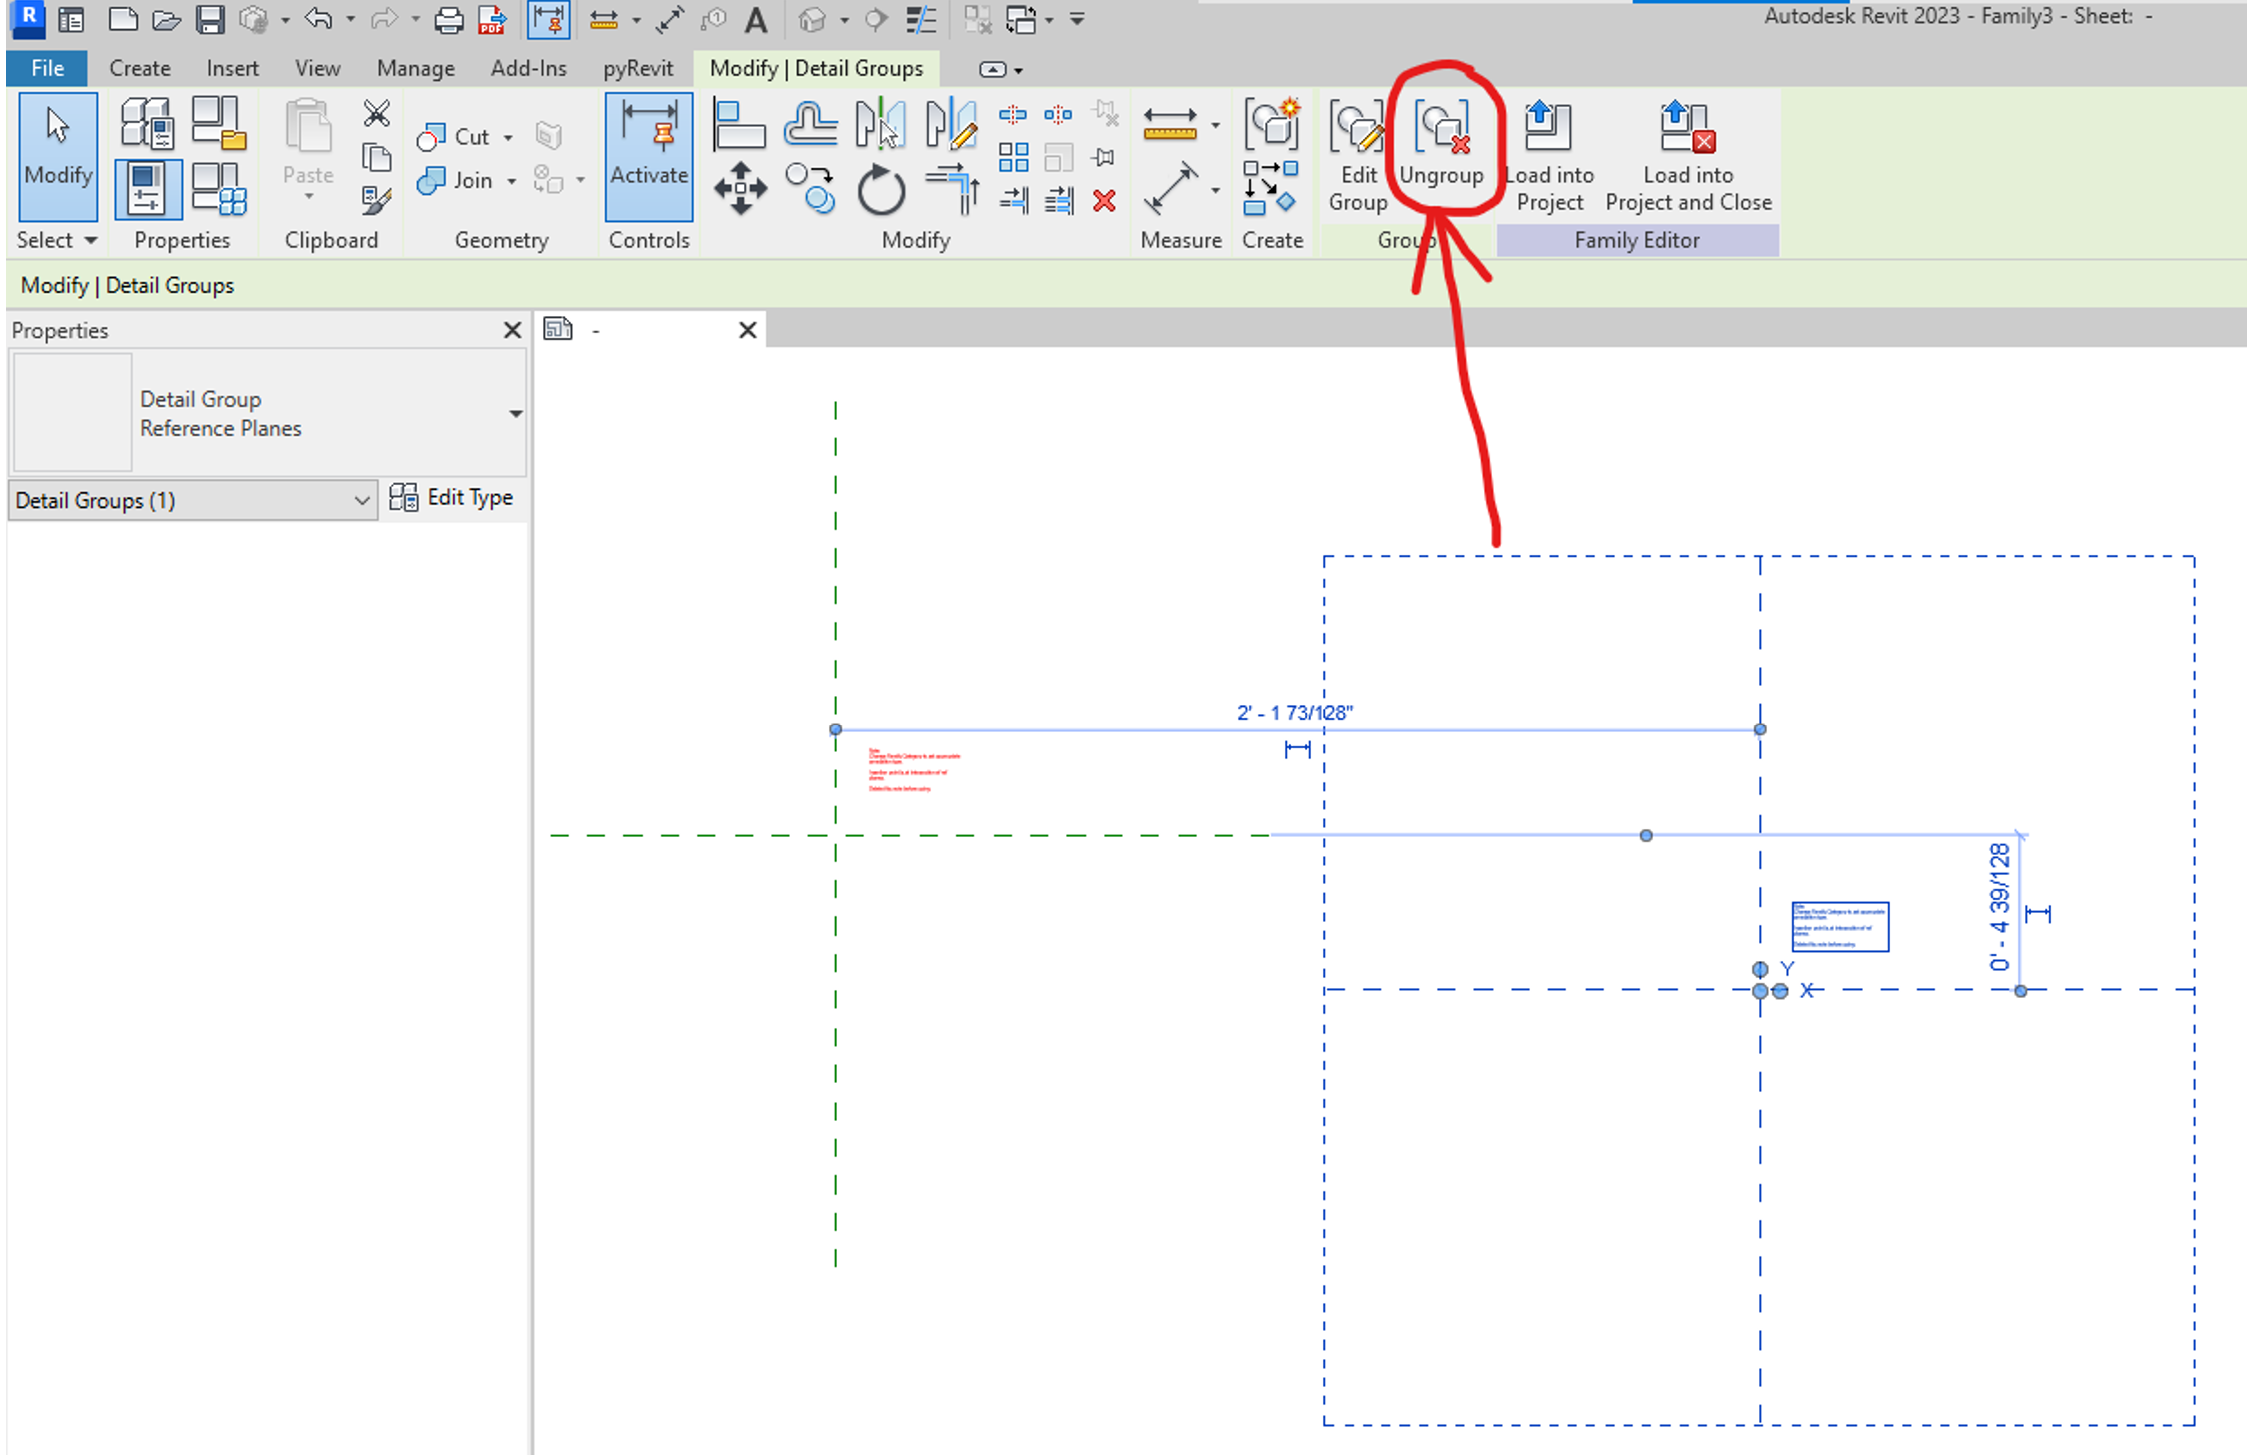This screenshot has width=2247, height=1455.
Task: Select the Copy tool in Modify panel
Action: 810,188
